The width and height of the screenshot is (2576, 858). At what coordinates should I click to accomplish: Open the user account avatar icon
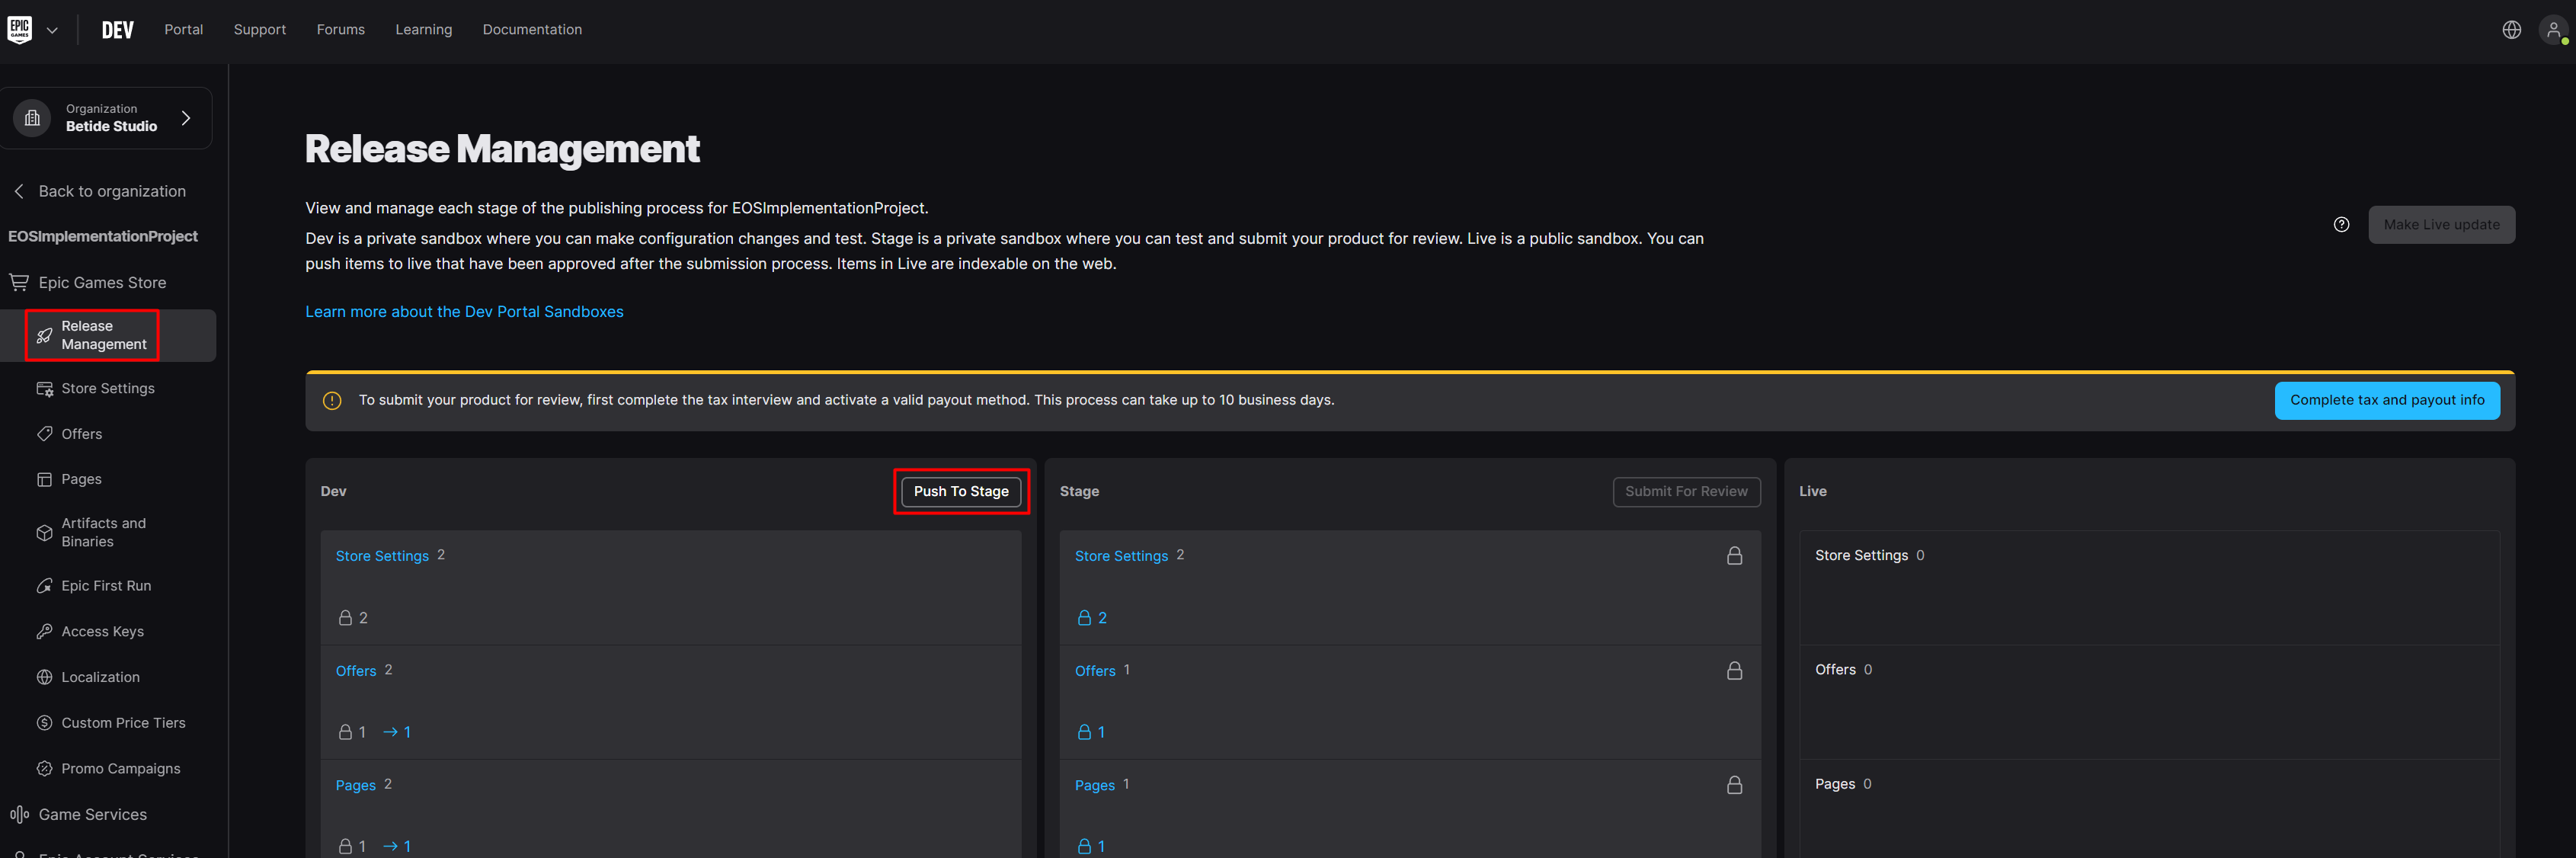(x=2553, y=30)
